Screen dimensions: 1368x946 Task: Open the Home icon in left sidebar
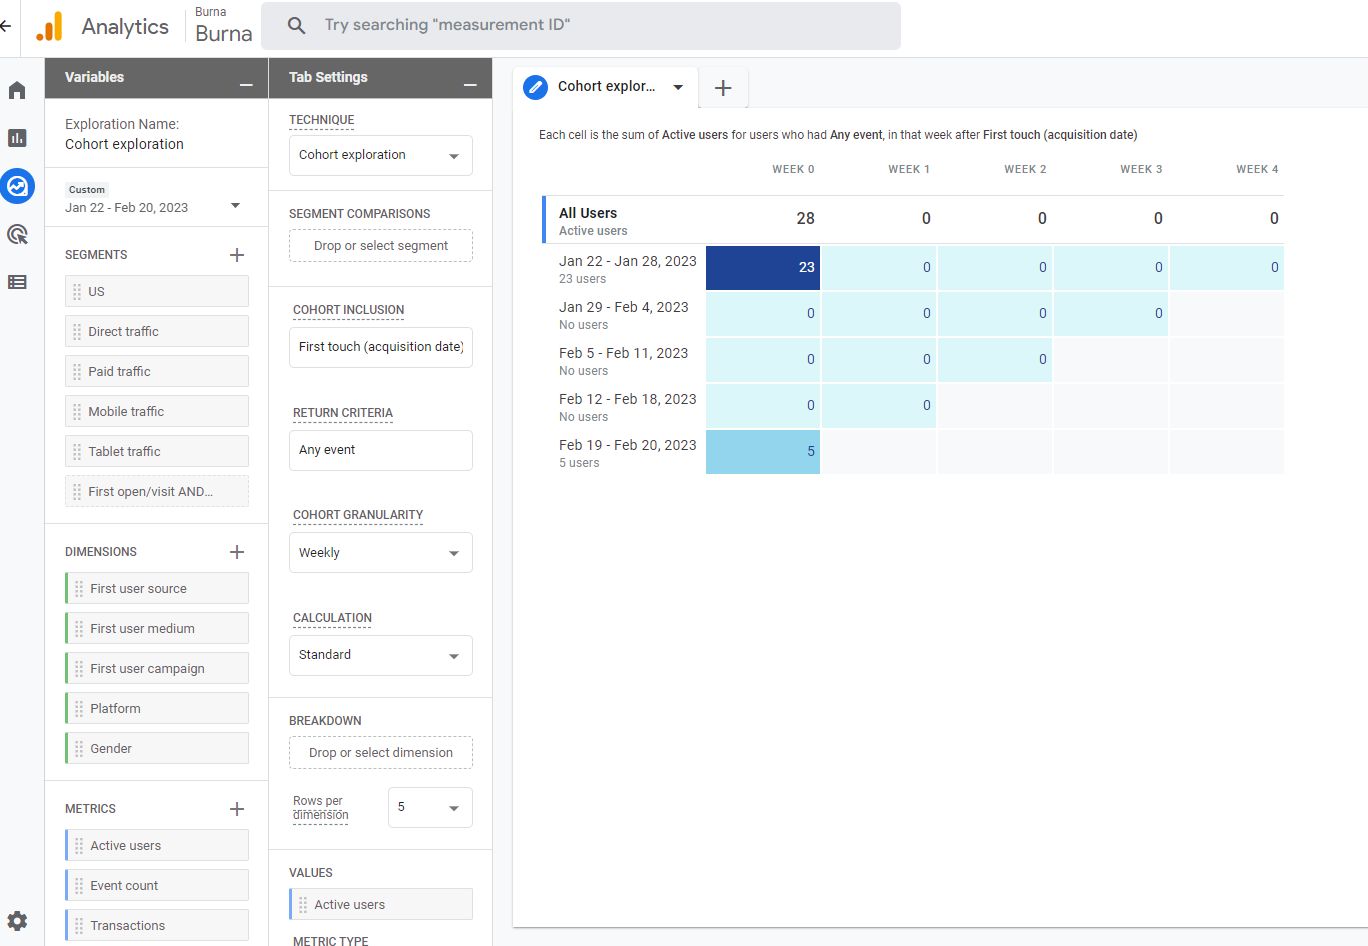[17, 91]
